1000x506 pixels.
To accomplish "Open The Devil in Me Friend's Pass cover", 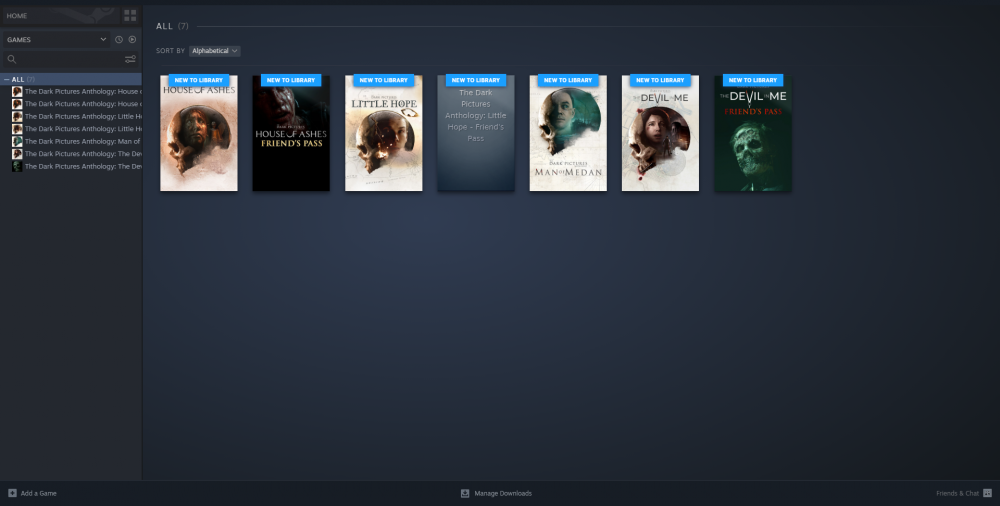I will point(752,135).
